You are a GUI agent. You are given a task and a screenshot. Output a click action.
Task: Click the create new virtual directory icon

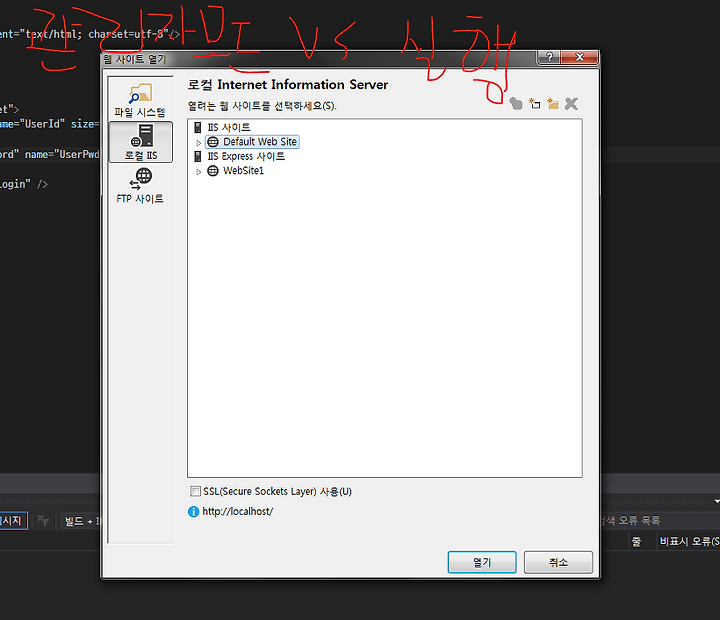pyautogui.click(x=553, y=104)
